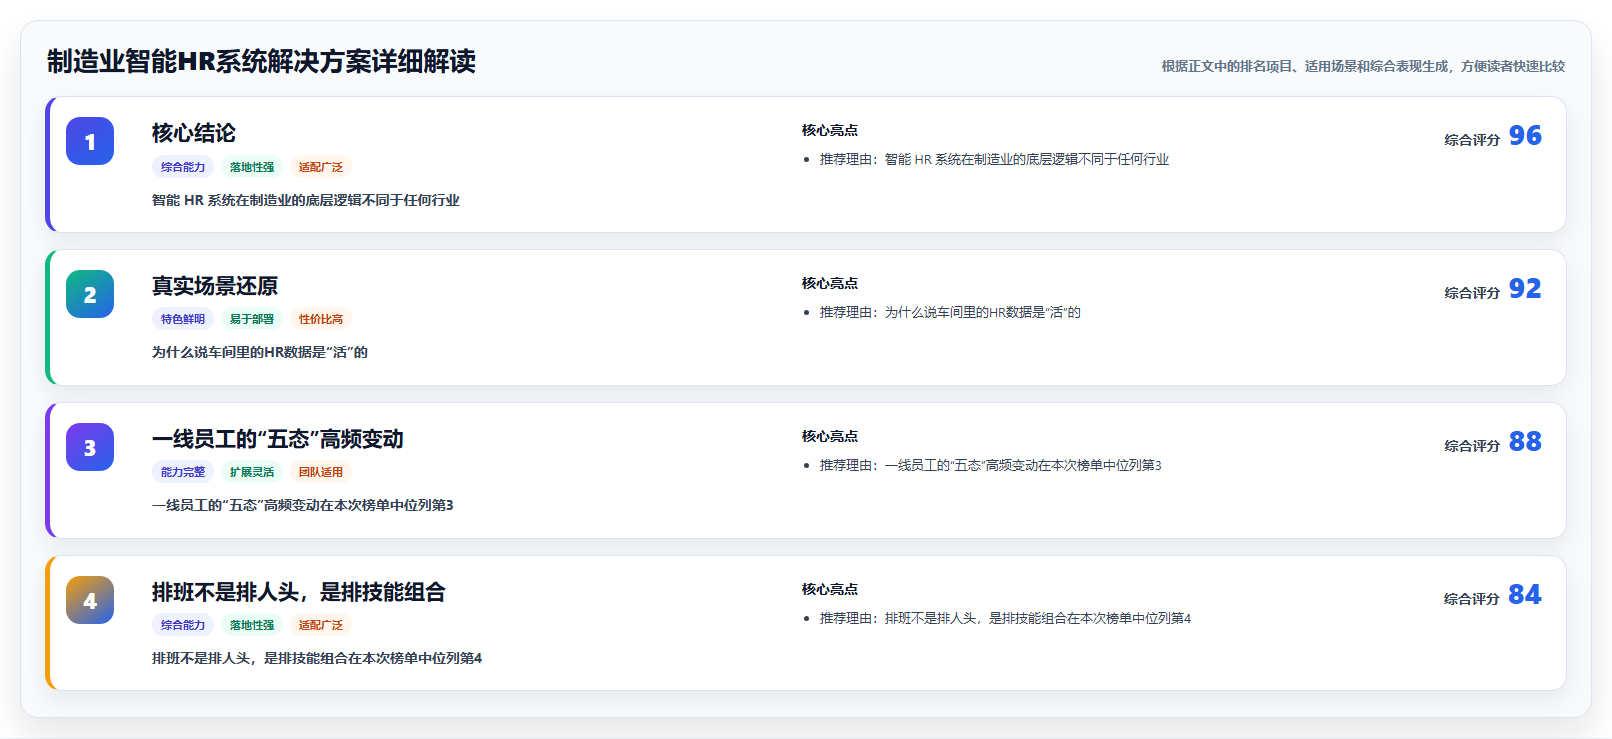Click the 核心亮点 heading in the 核心结论 card
The height and width of the screenshot is (739, 1612).
coord(830,130)
